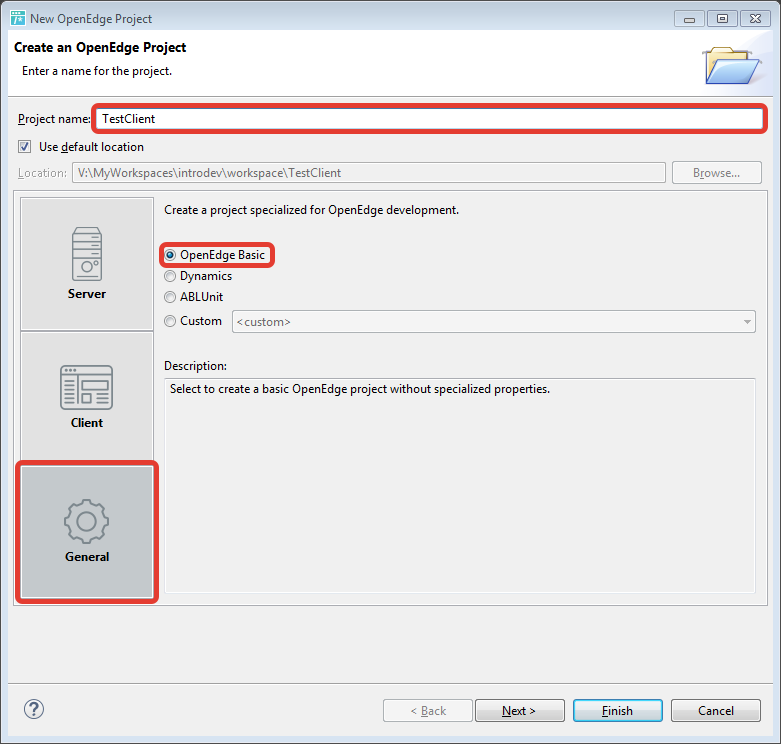Choose the ABLUnit radio option
The image size is (781, 744).
pos(170,297)
